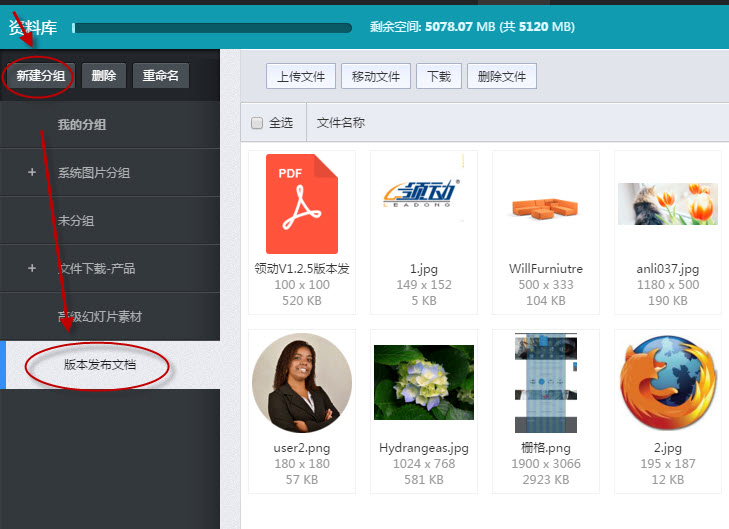
Task: Expand the 系统图片分组 tree node
Action: (x=32, y=172)
